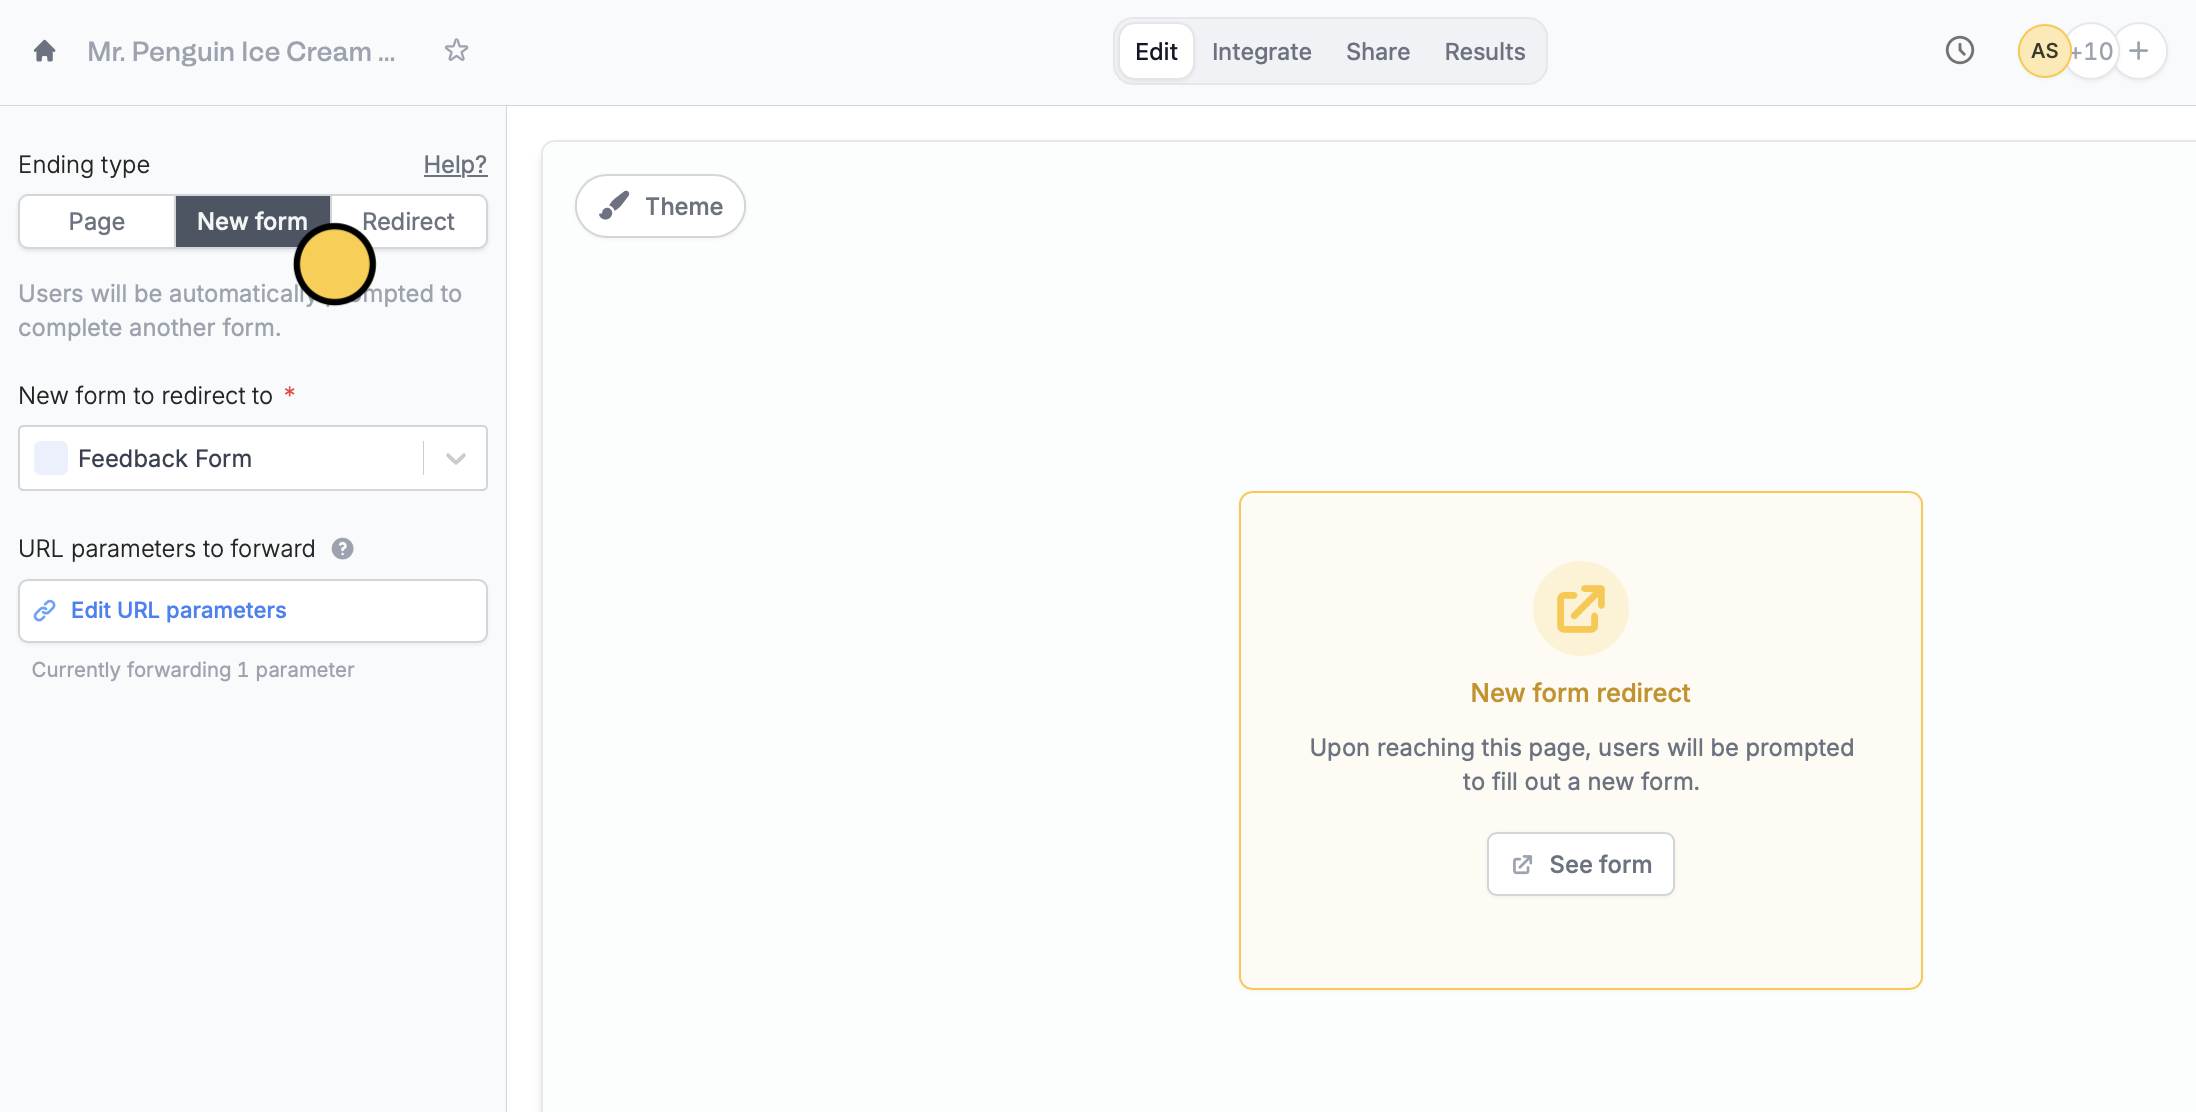Open version history clock icon

click(1959, 51)
